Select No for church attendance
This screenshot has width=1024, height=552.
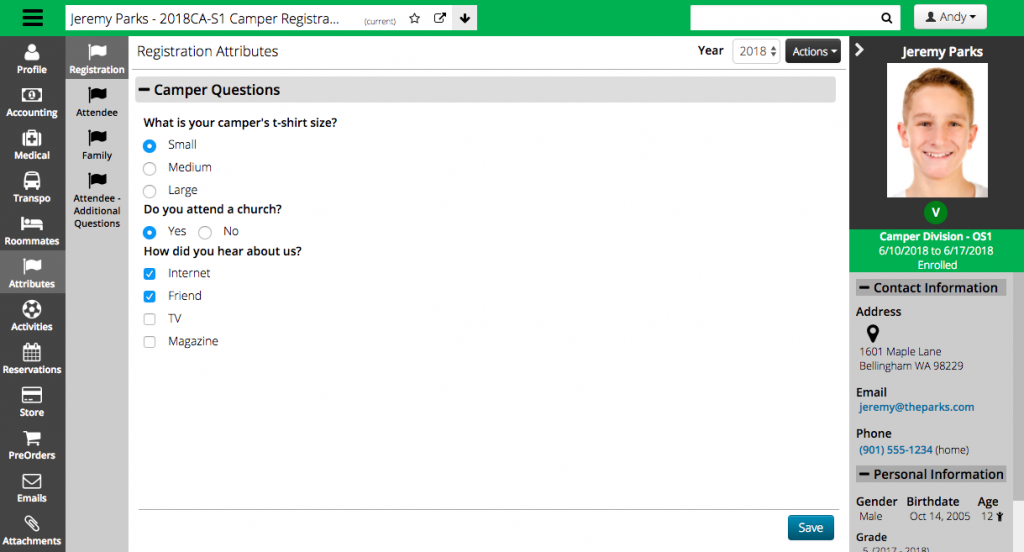206,232
